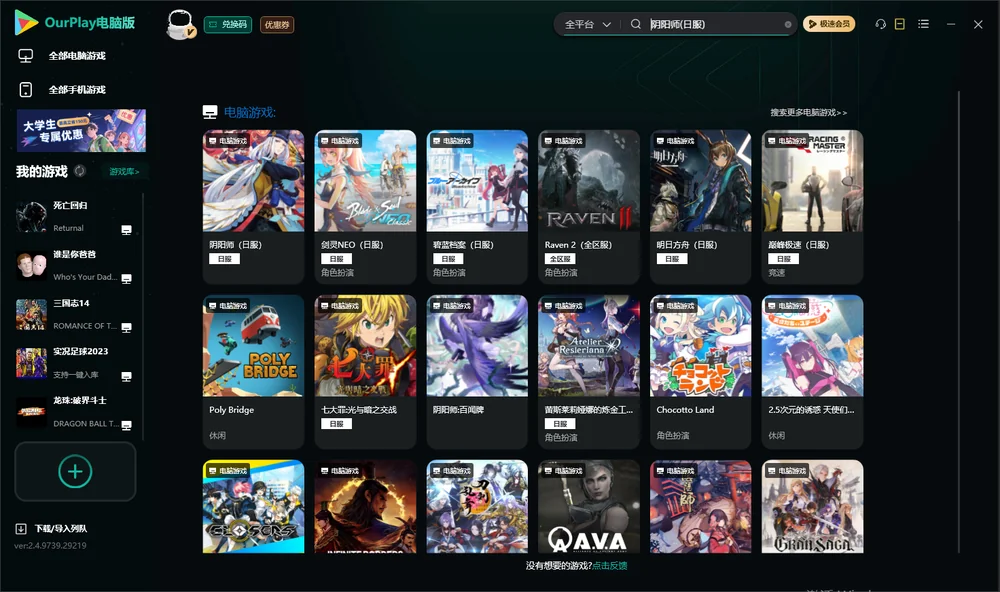Clear the search field text
1000x592 pixels.
(788, 24)
